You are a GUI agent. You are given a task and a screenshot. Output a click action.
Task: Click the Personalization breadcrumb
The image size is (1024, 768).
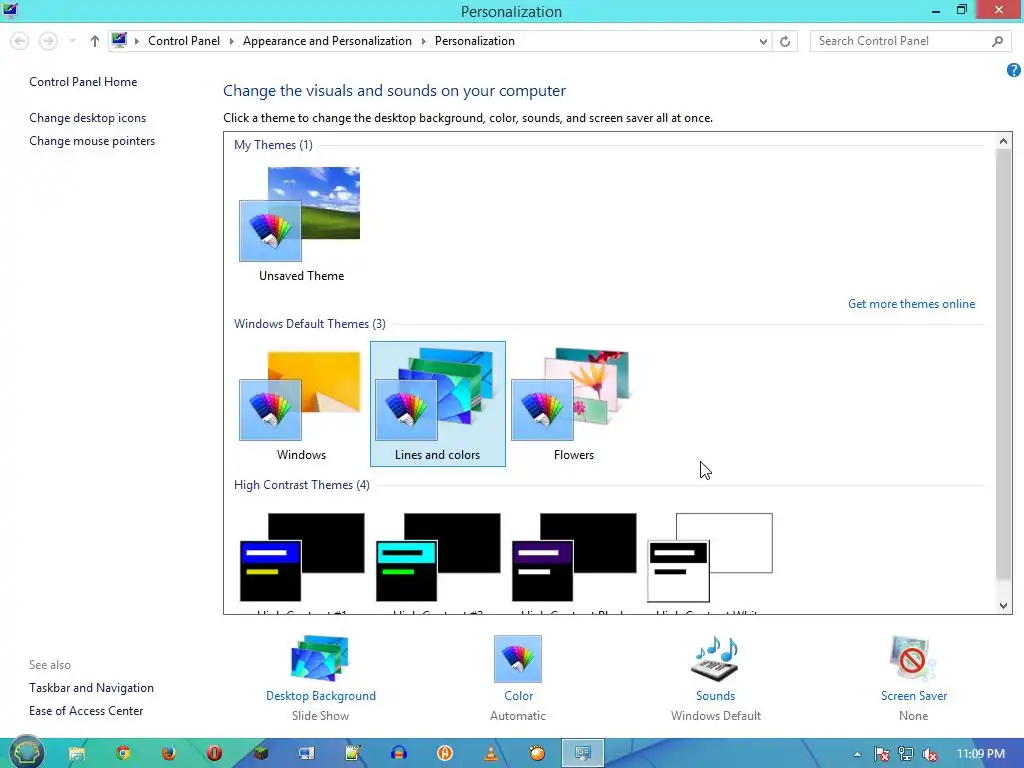point(475,40)
